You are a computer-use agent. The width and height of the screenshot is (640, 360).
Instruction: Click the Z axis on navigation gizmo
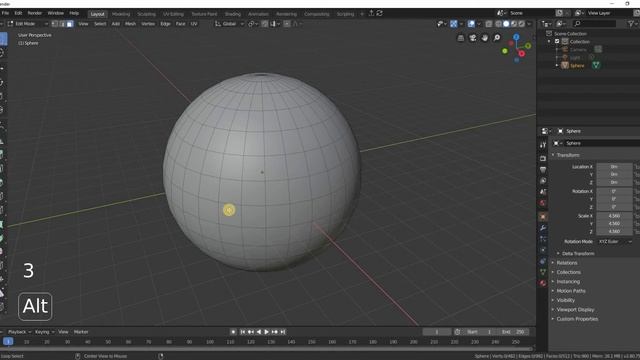pos(516,37)
